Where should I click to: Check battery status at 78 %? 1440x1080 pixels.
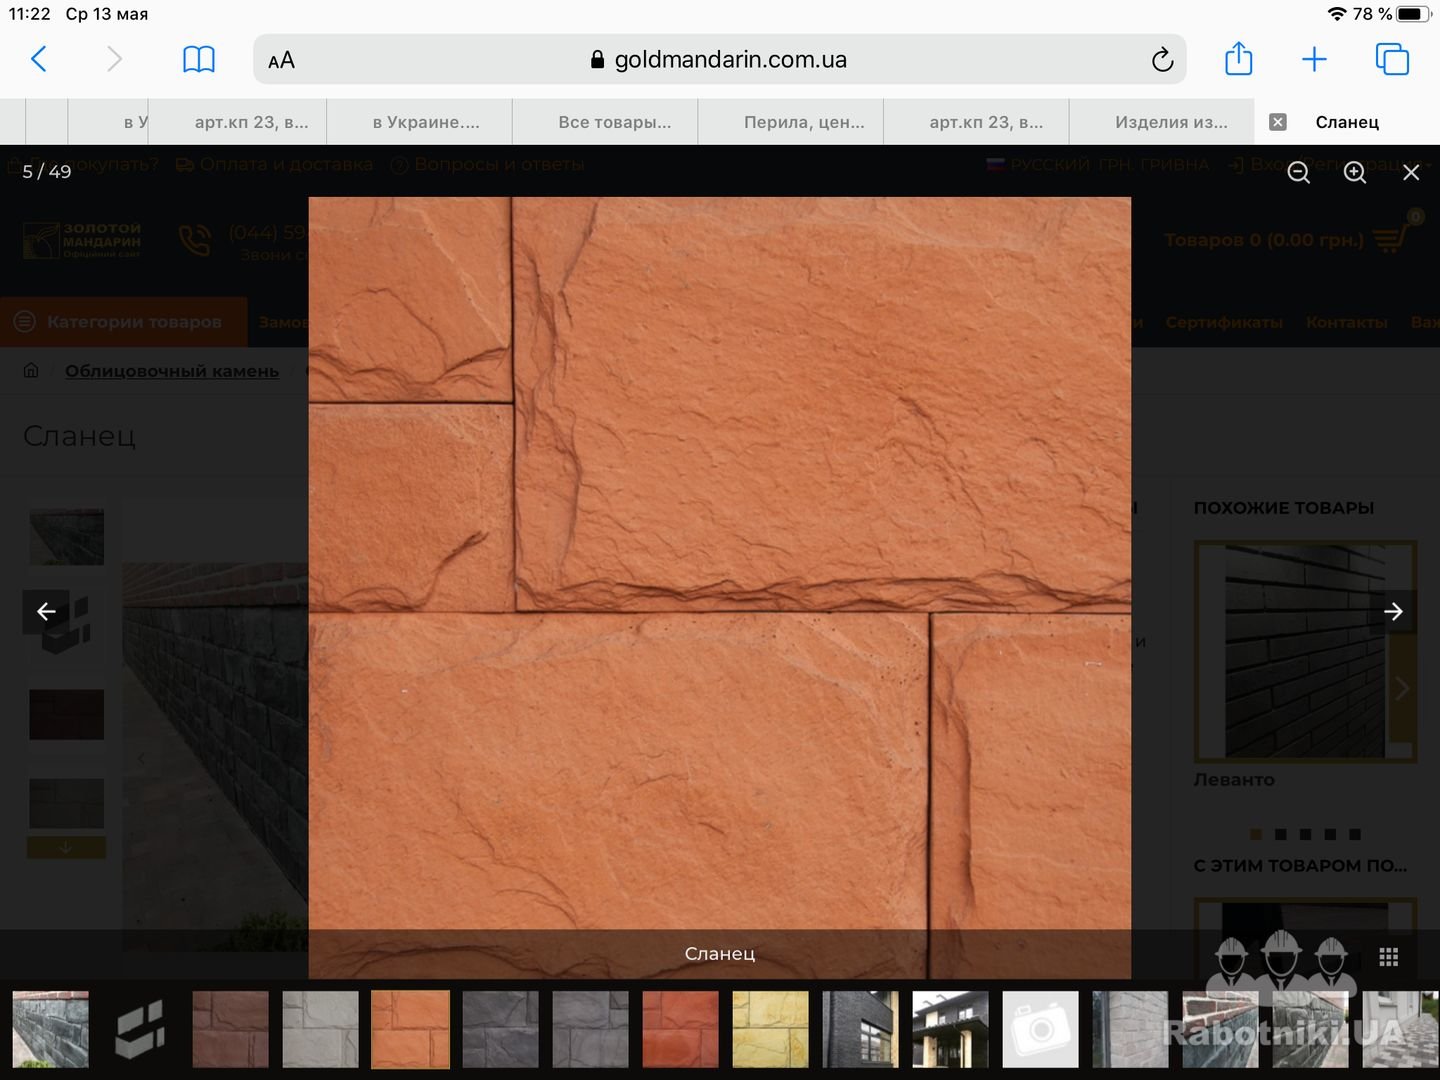[1392, 14]
